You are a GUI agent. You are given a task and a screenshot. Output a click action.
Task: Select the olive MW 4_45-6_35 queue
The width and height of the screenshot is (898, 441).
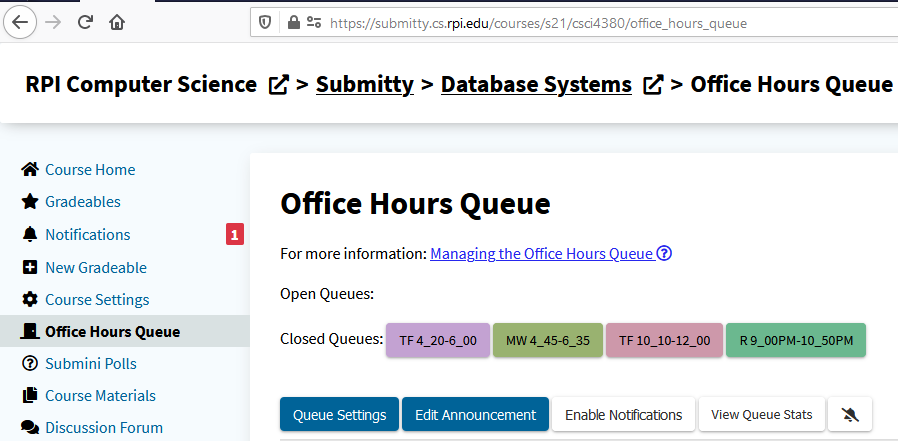[548, 340]
